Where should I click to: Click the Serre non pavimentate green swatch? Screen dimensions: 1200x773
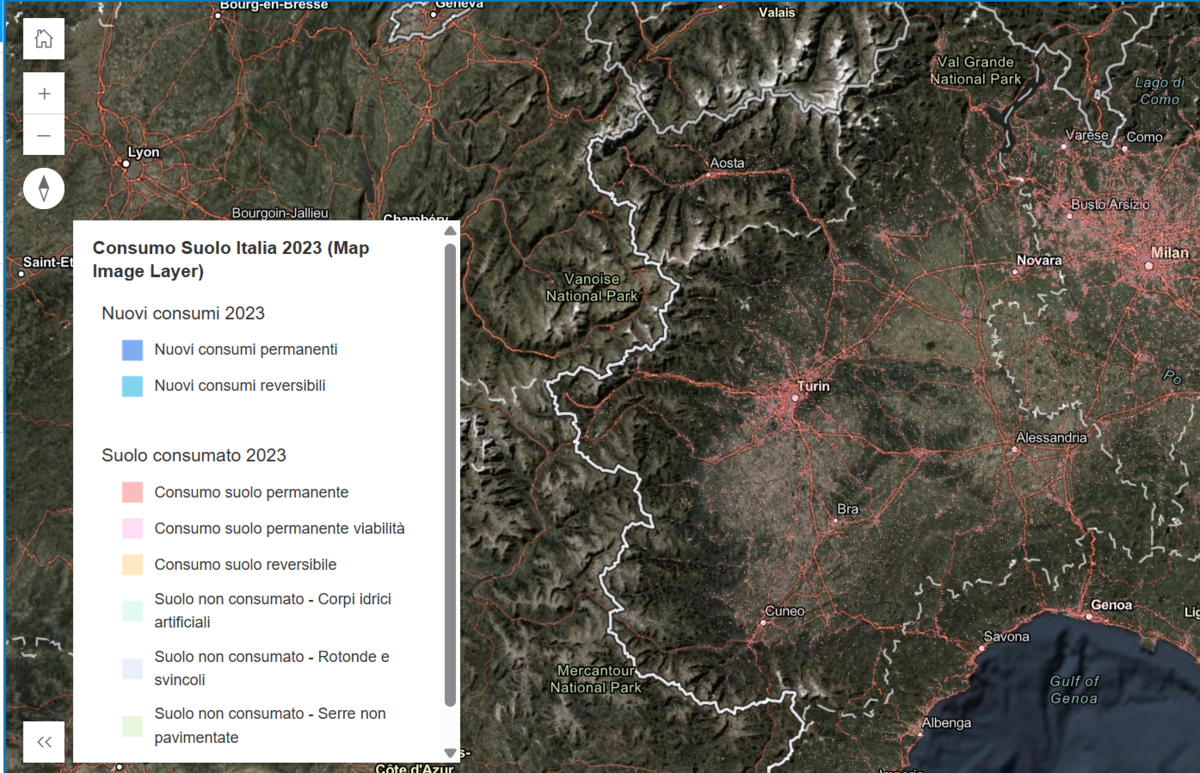click(x=132, y=725)
